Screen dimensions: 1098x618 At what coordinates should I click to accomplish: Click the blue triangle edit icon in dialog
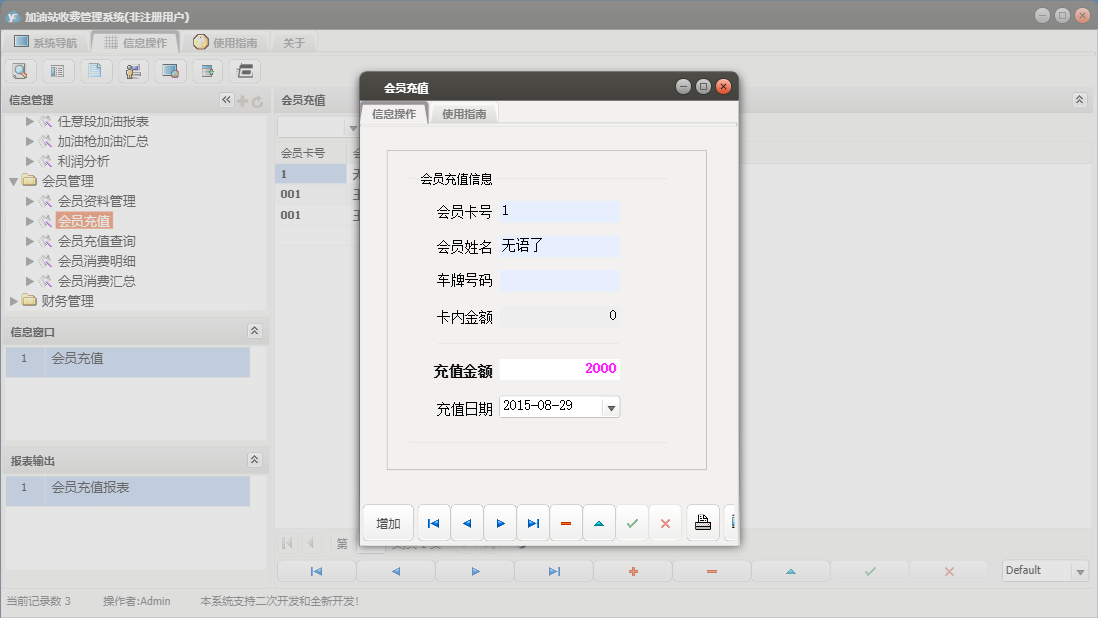599,522
